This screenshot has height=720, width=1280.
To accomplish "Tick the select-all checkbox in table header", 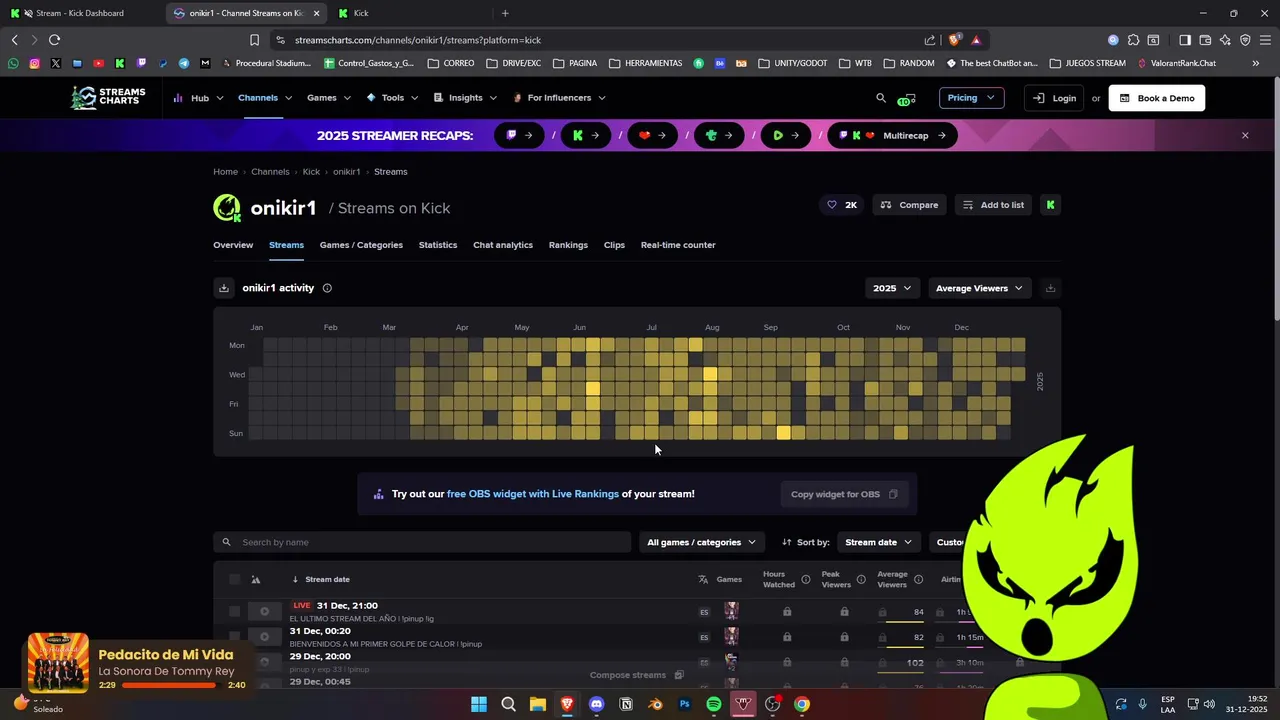I will (x=234, y=579).
